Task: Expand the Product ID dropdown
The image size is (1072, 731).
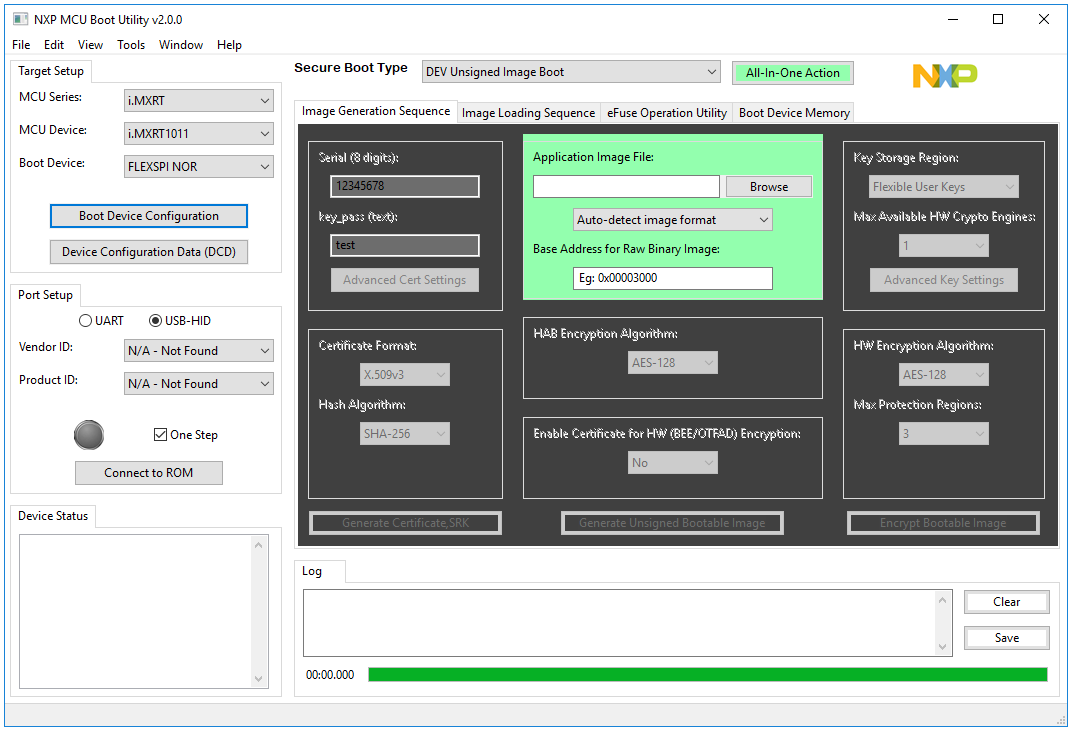Action: pyautogui.click(x=198, y=384)
